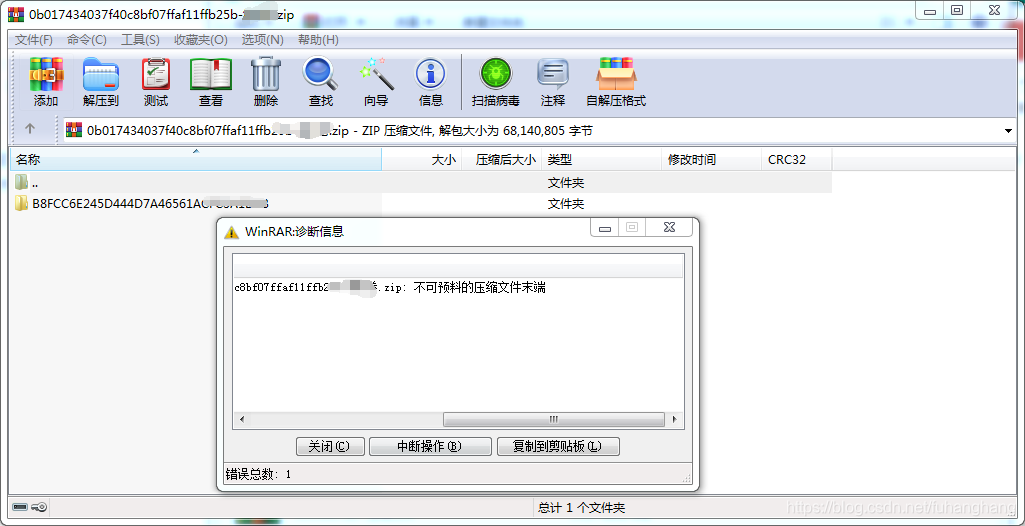Show archive 信息 (Info) icon

[431, 82]
